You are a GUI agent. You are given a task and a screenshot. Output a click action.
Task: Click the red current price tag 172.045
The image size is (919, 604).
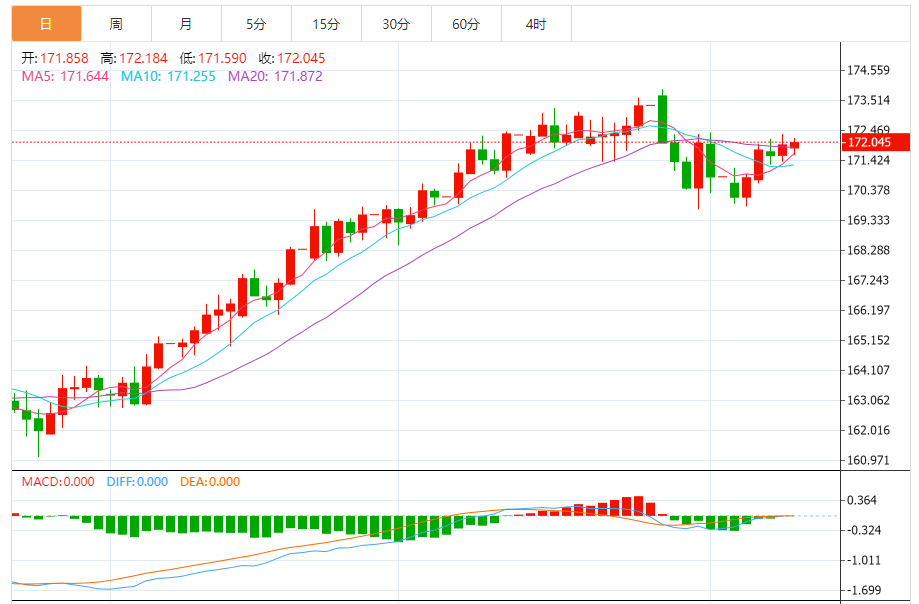point(876,142)
